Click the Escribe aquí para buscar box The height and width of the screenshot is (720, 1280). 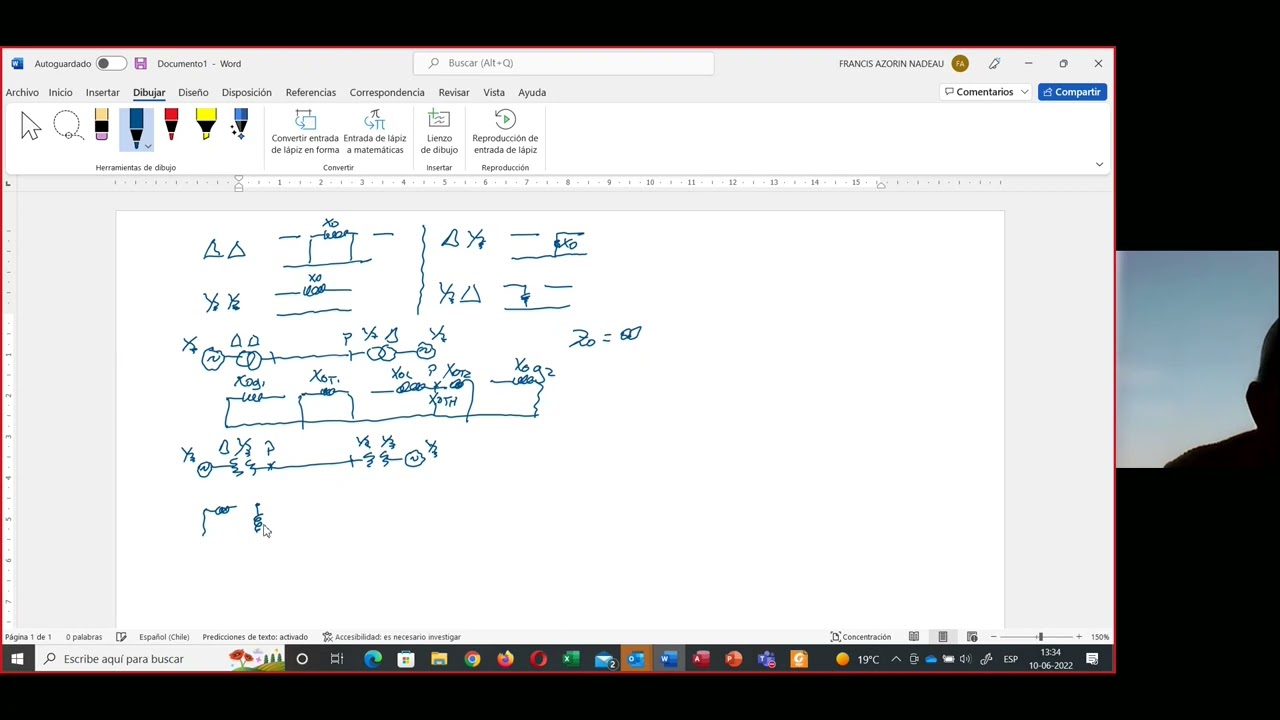tap(161, 659)
